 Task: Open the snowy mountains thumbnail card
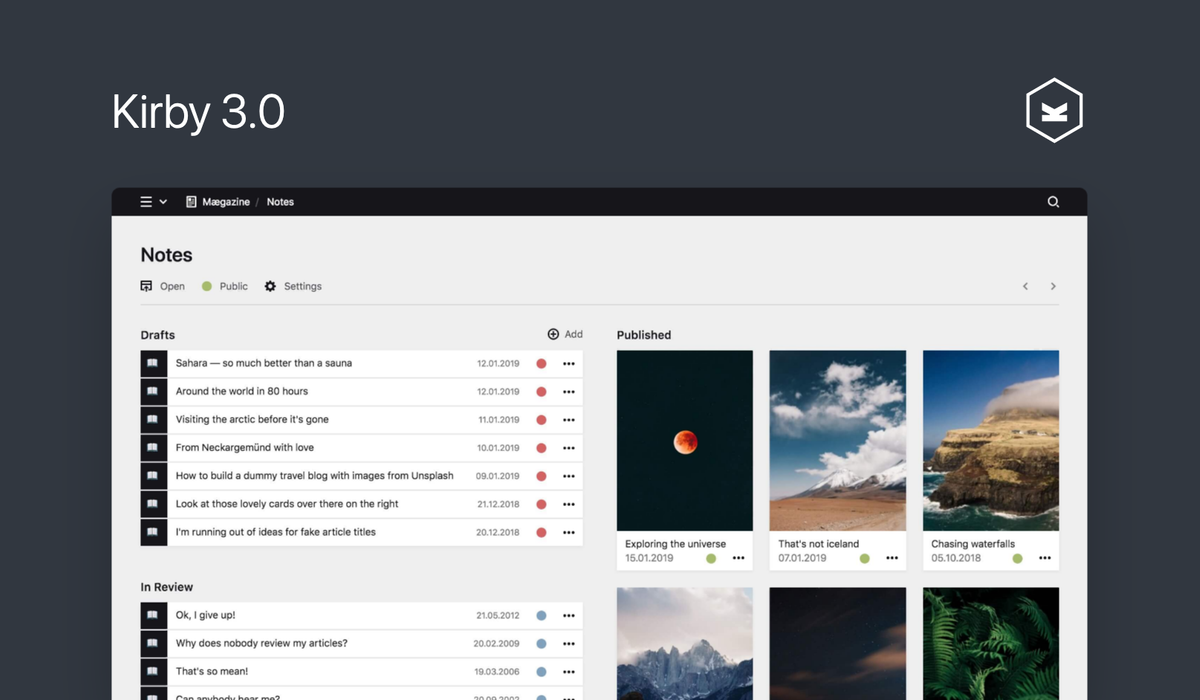(x=685, y=643)
